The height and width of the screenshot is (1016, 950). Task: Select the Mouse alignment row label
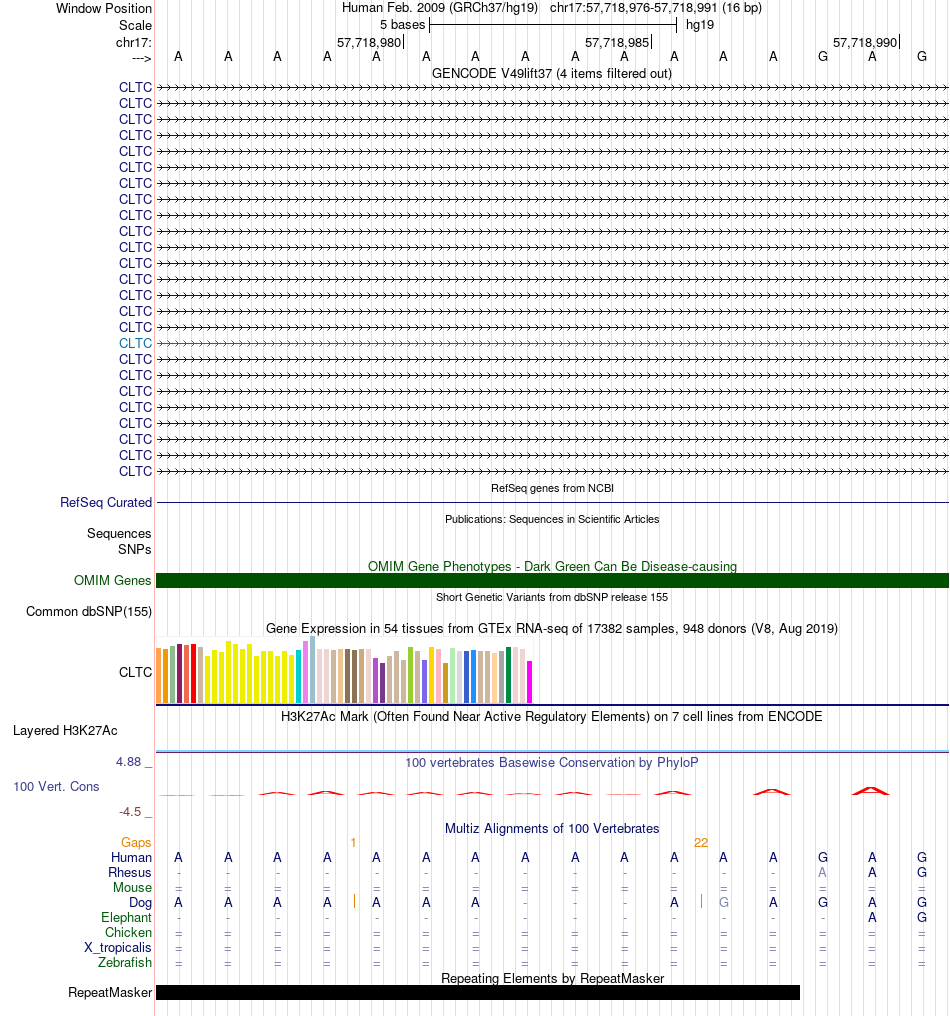[x=132, y=887]
